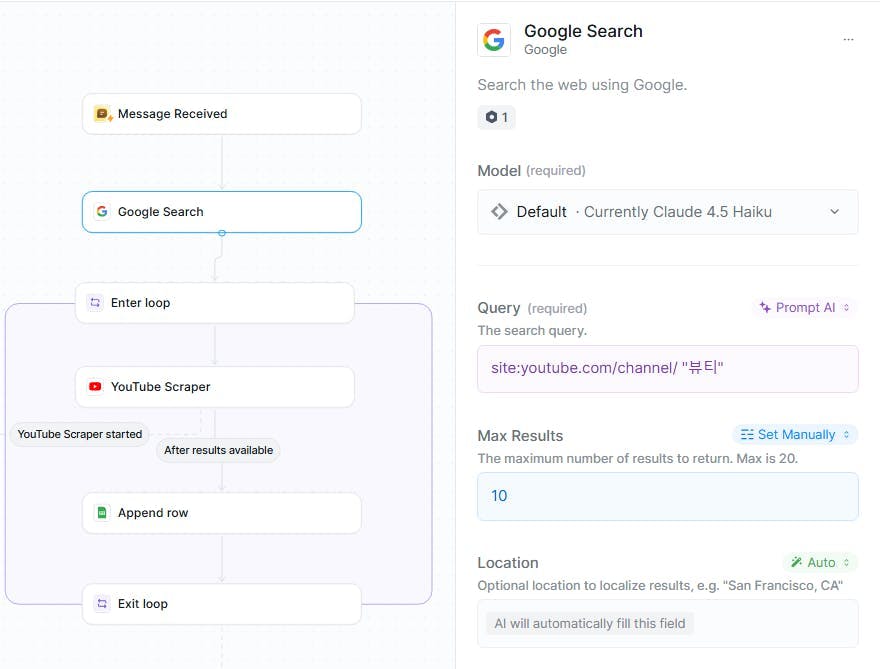Click the Query field with the site:youtube.com text
The height and width of the screenshot is (669, 880).
coord(666,369)
